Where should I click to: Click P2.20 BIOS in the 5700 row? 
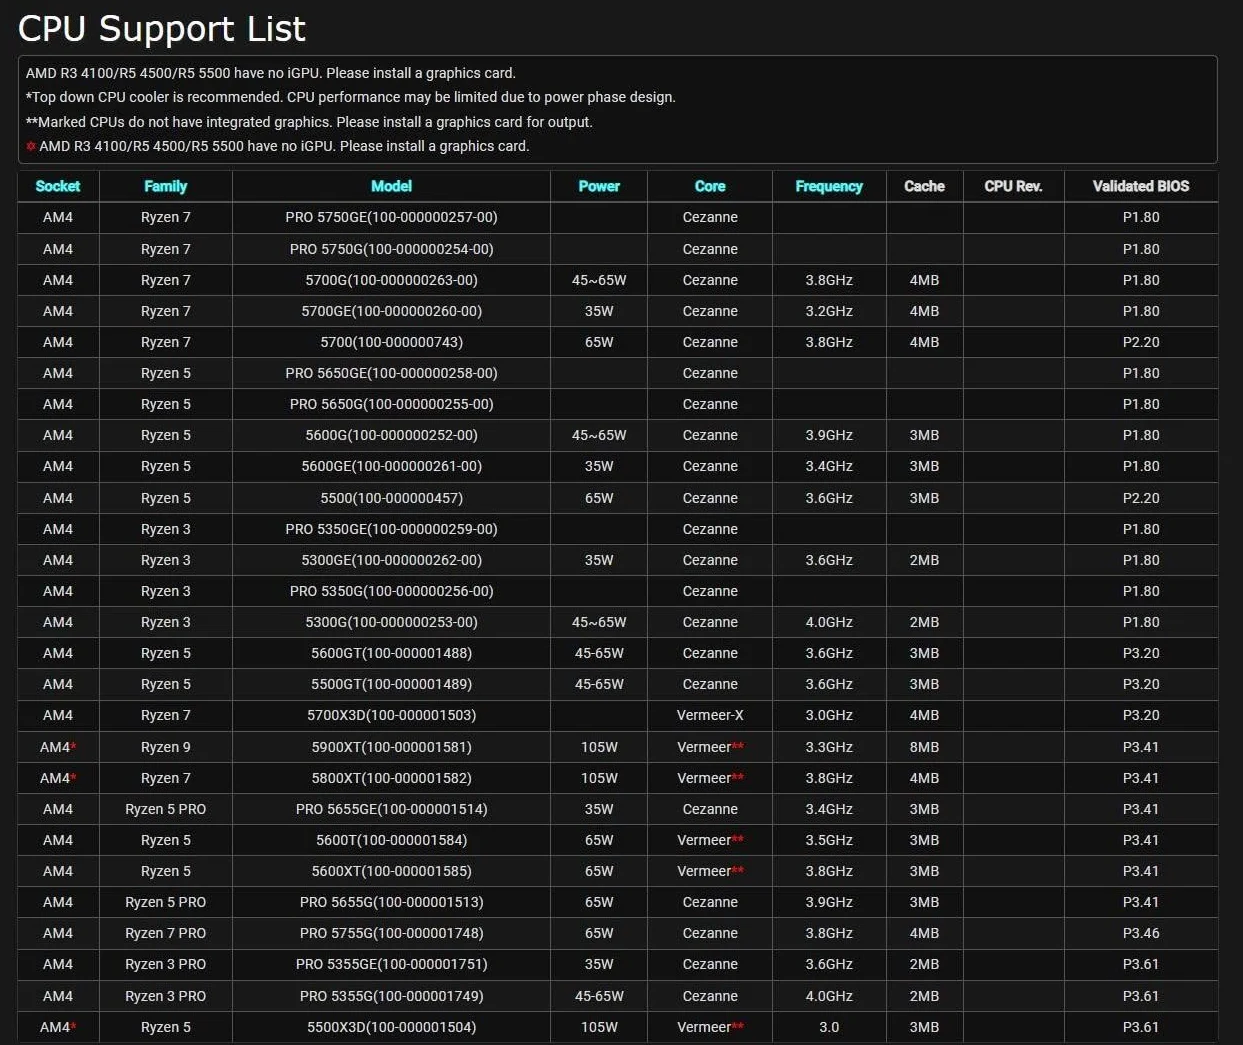click(1141, 342)
